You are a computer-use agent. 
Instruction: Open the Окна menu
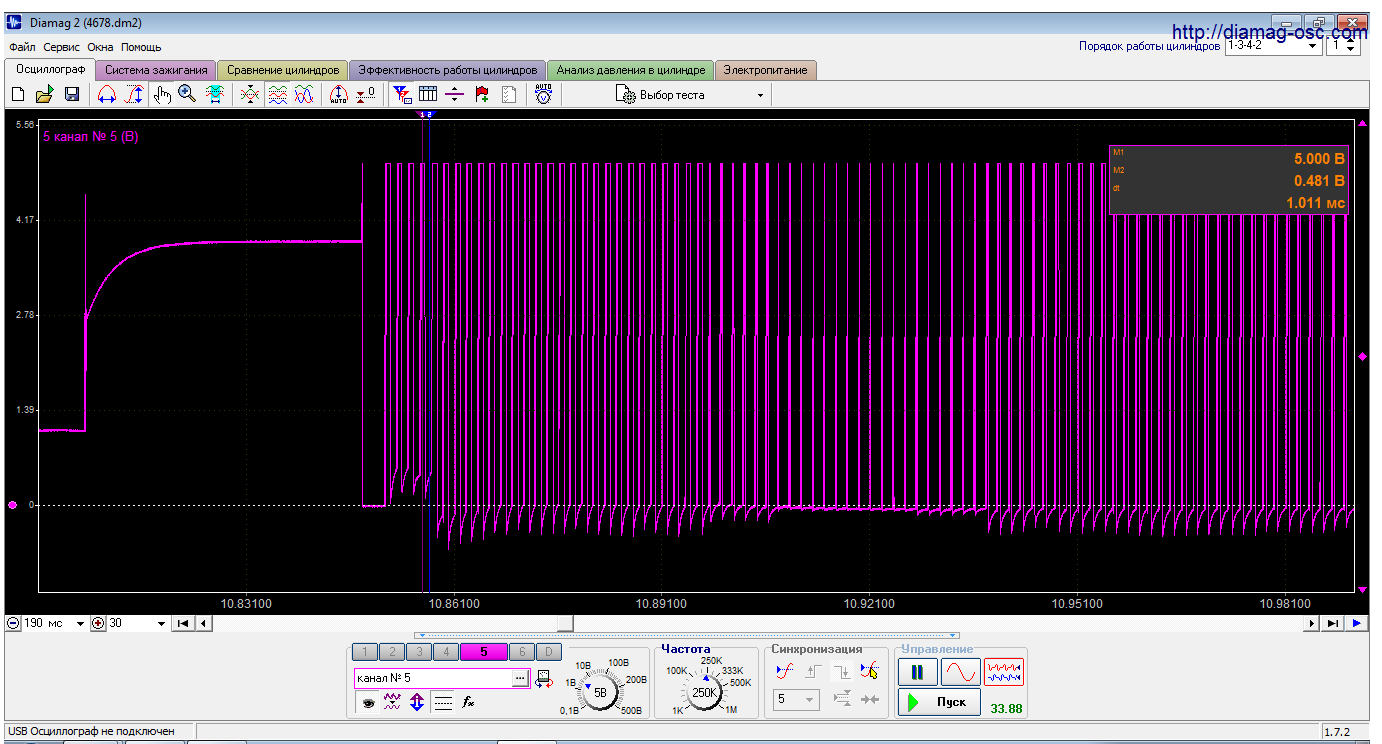coord(100,47)
